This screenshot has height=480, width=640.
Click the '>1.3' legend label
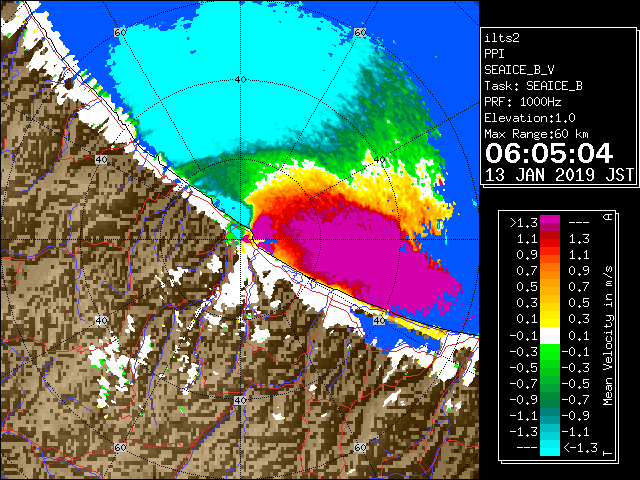pos(523,223)
